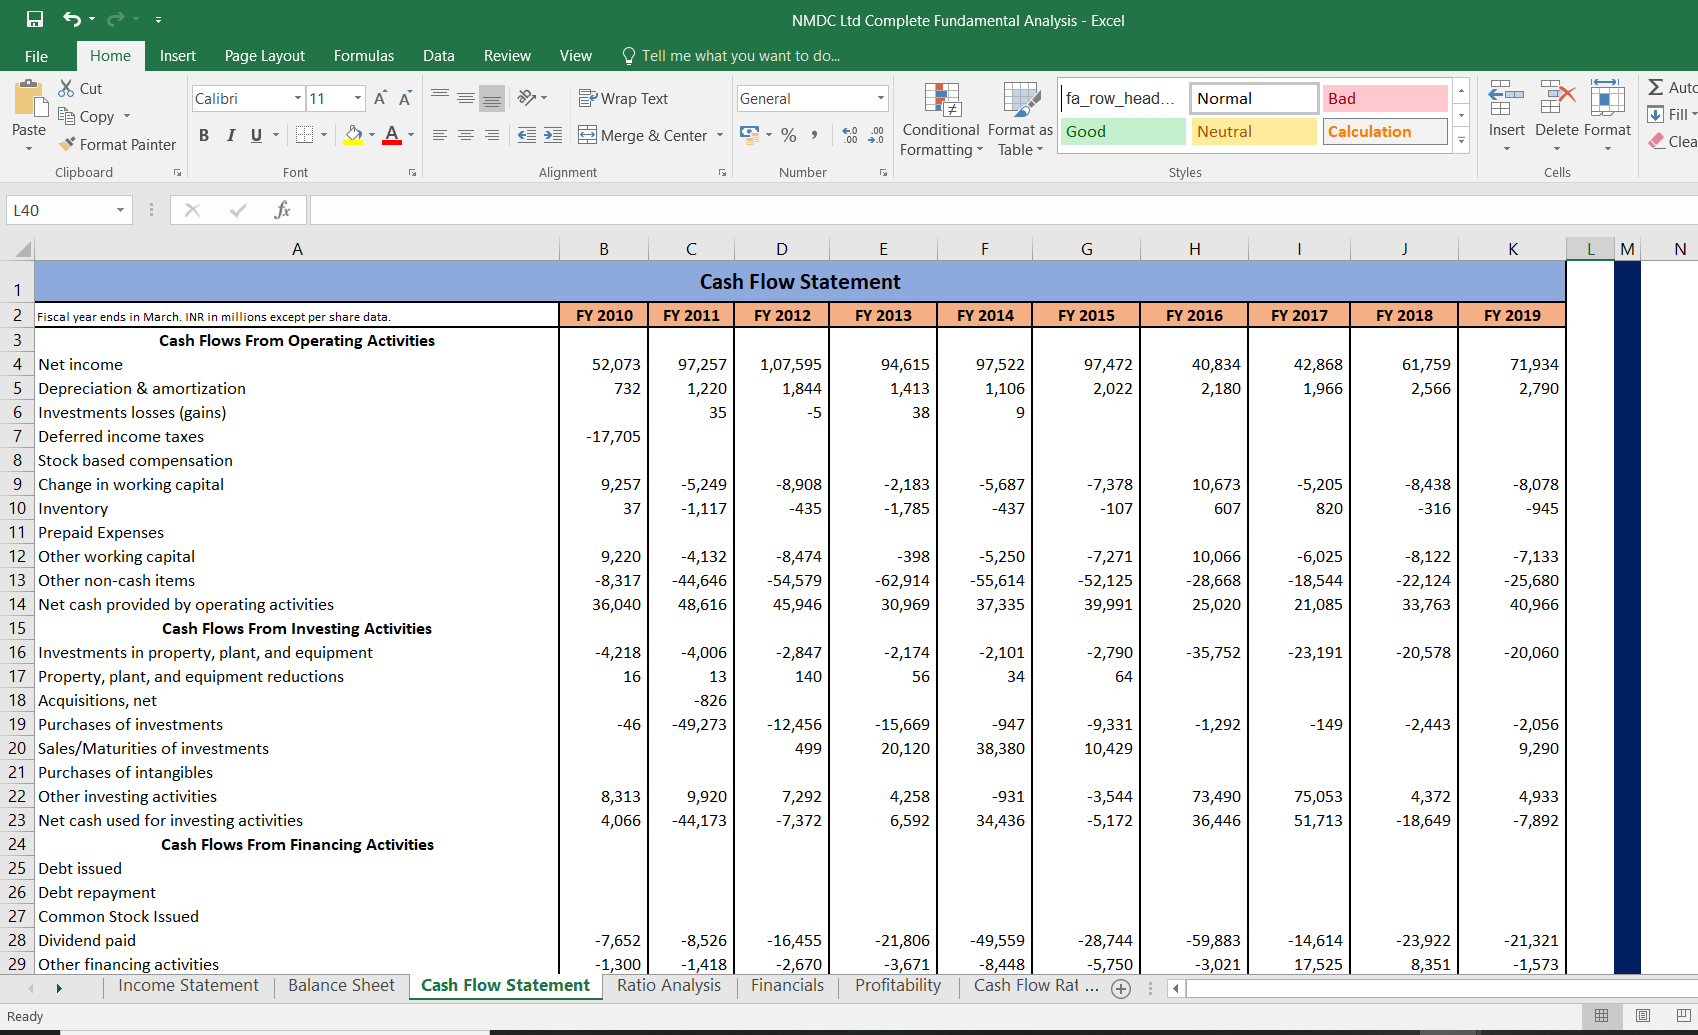Click the Copy icon
The width and height of the screenshot is (1698, 1035).
[67, 116]
